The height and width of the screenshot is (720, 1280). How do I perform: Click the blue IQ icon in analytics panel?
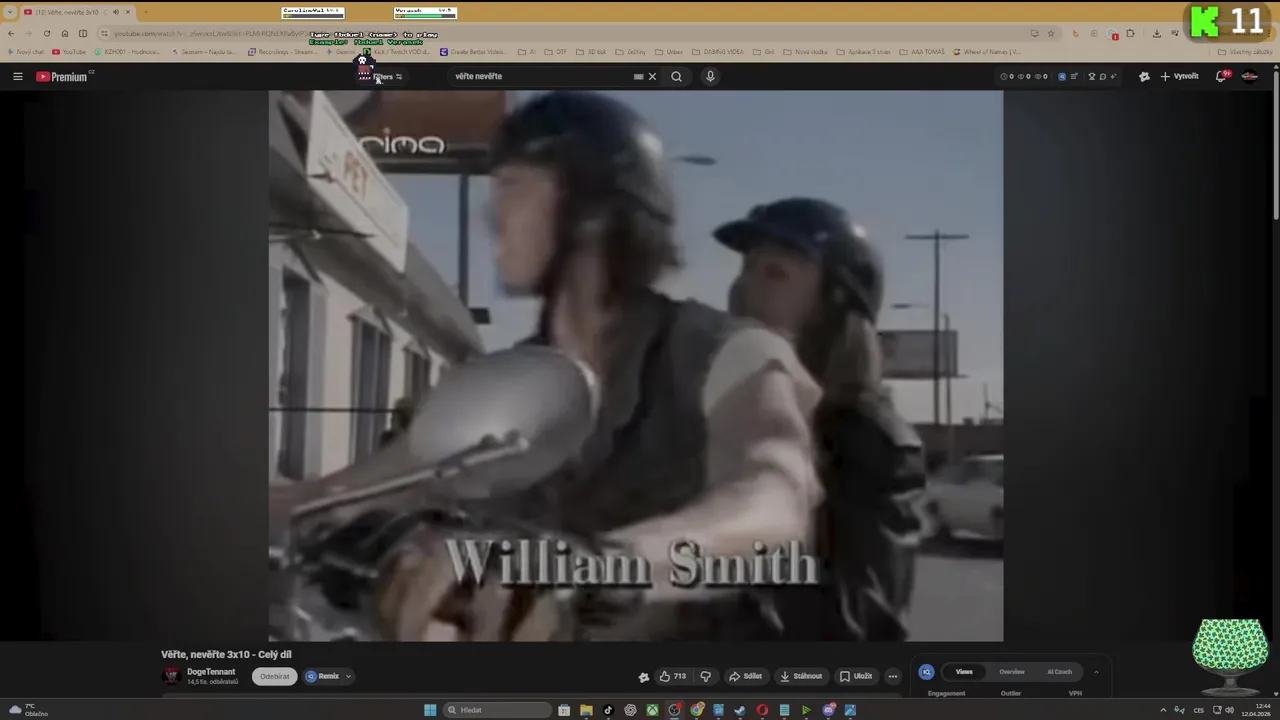[927, 672]
